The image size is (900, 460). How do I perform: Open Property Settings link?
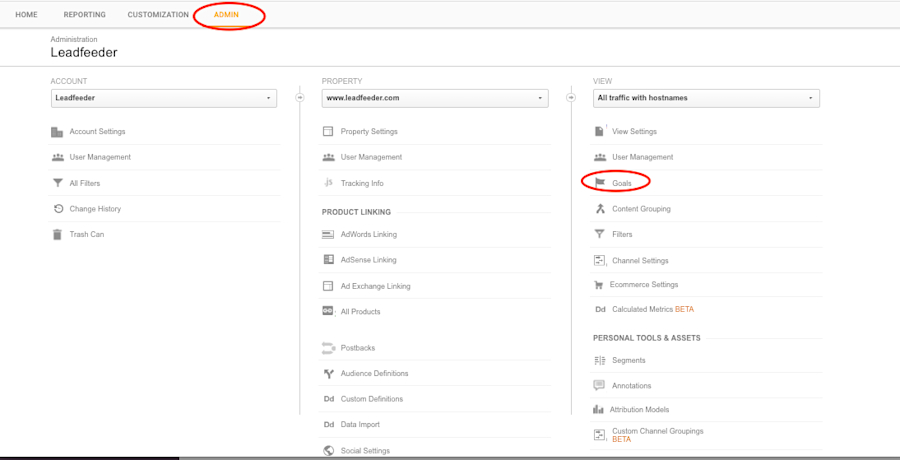[x=369, y=132]
